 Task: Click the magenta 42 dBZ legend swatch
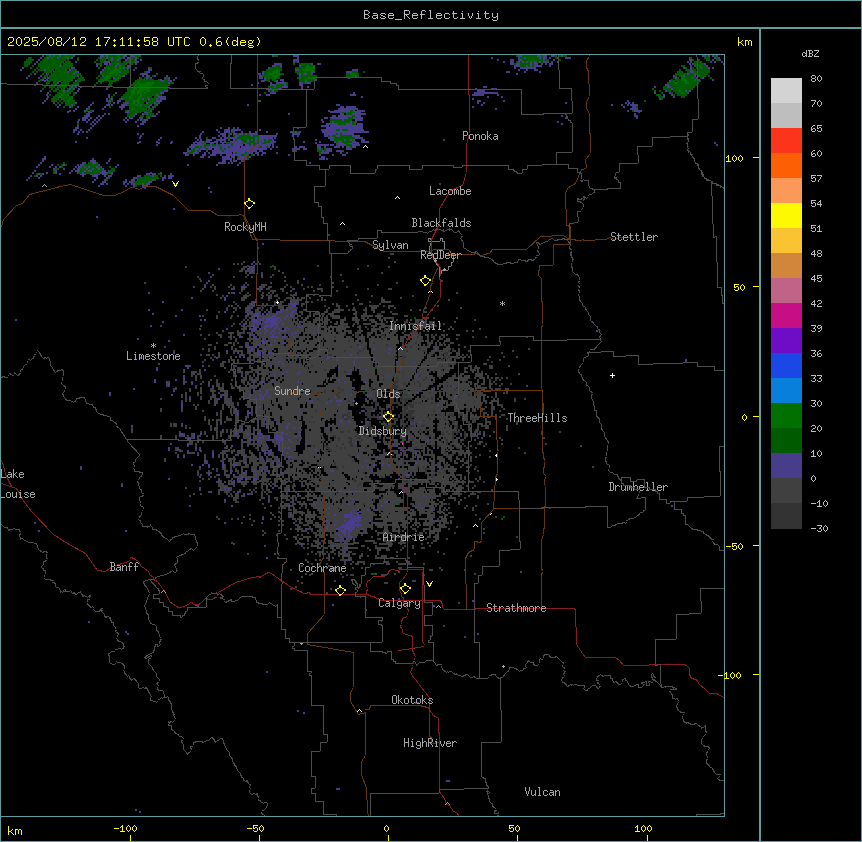(786, 315)
